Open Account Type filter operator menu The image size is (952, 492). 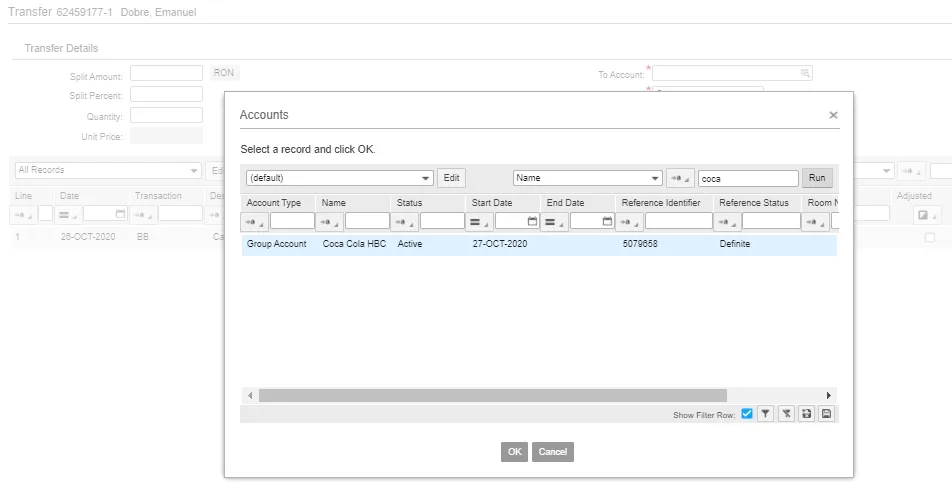click(254, 222)
